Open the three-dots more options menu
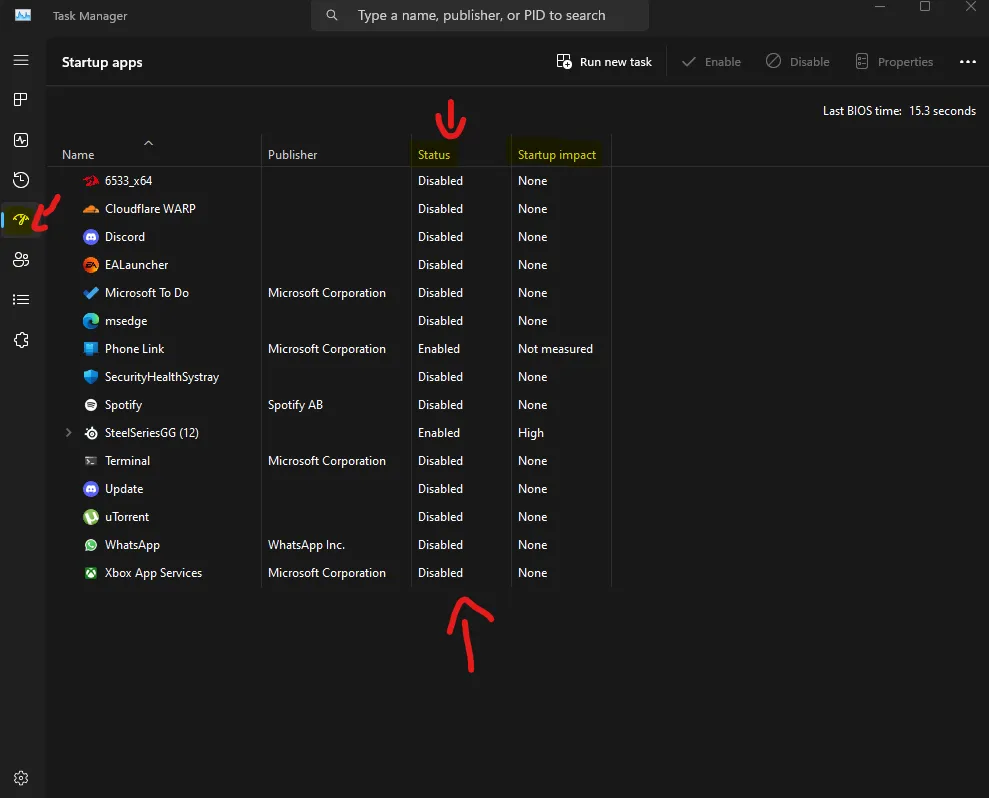The width and height of the screenshot is (989, 798). point(968,62)
